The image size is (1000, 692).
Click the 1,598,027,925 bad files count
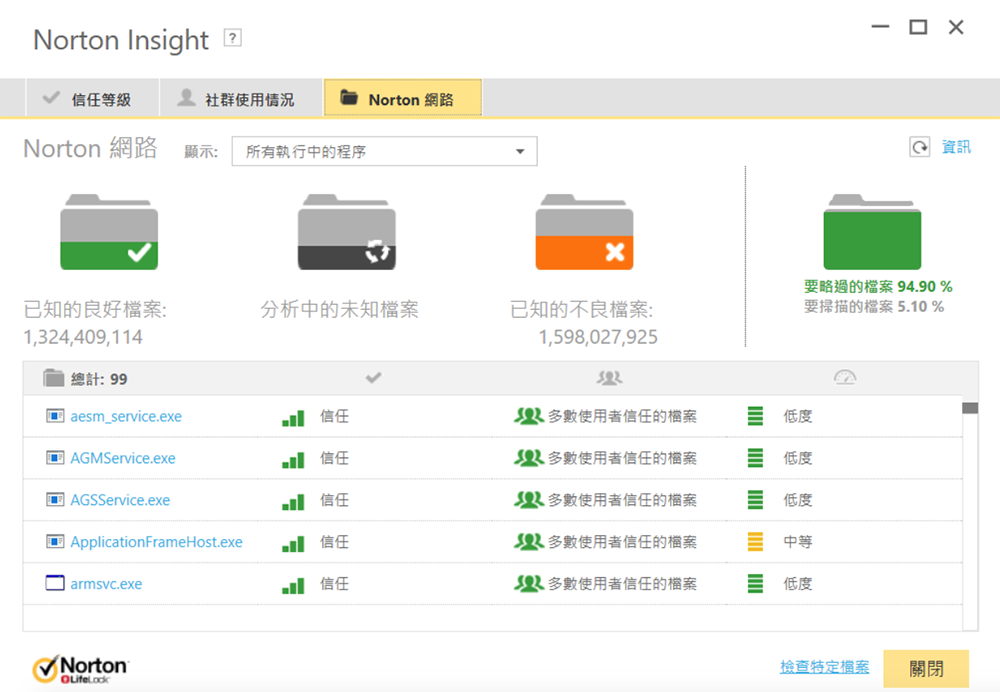[598, 337]
